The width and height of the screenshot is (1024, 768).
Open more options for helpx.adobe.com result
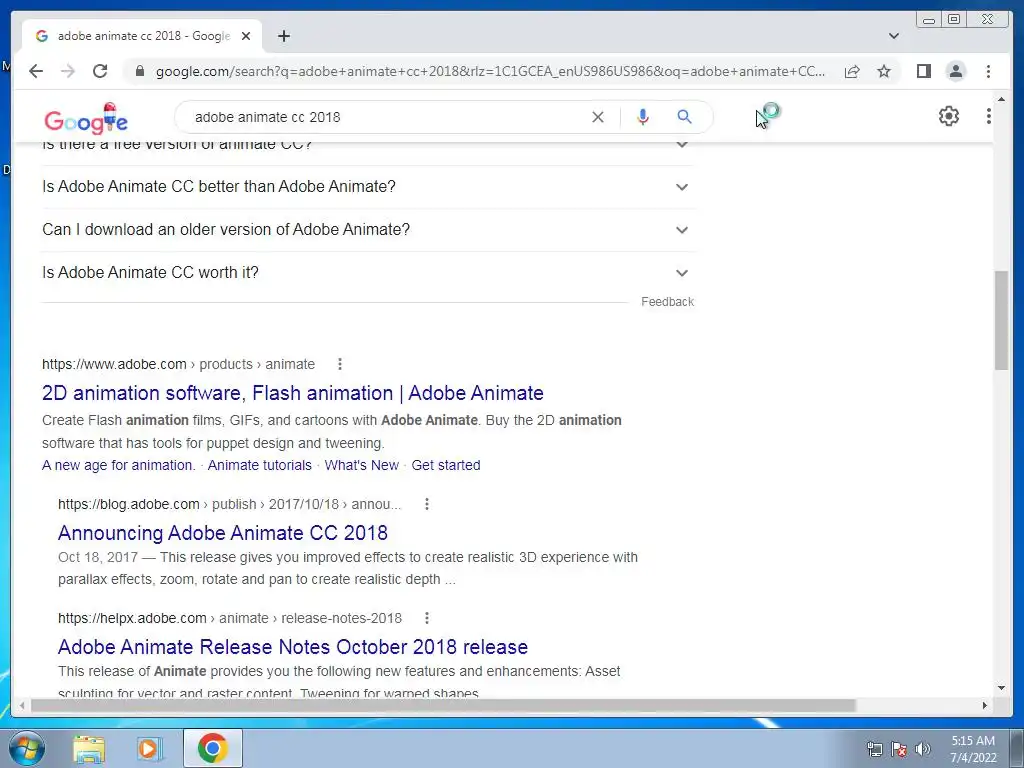426,618
